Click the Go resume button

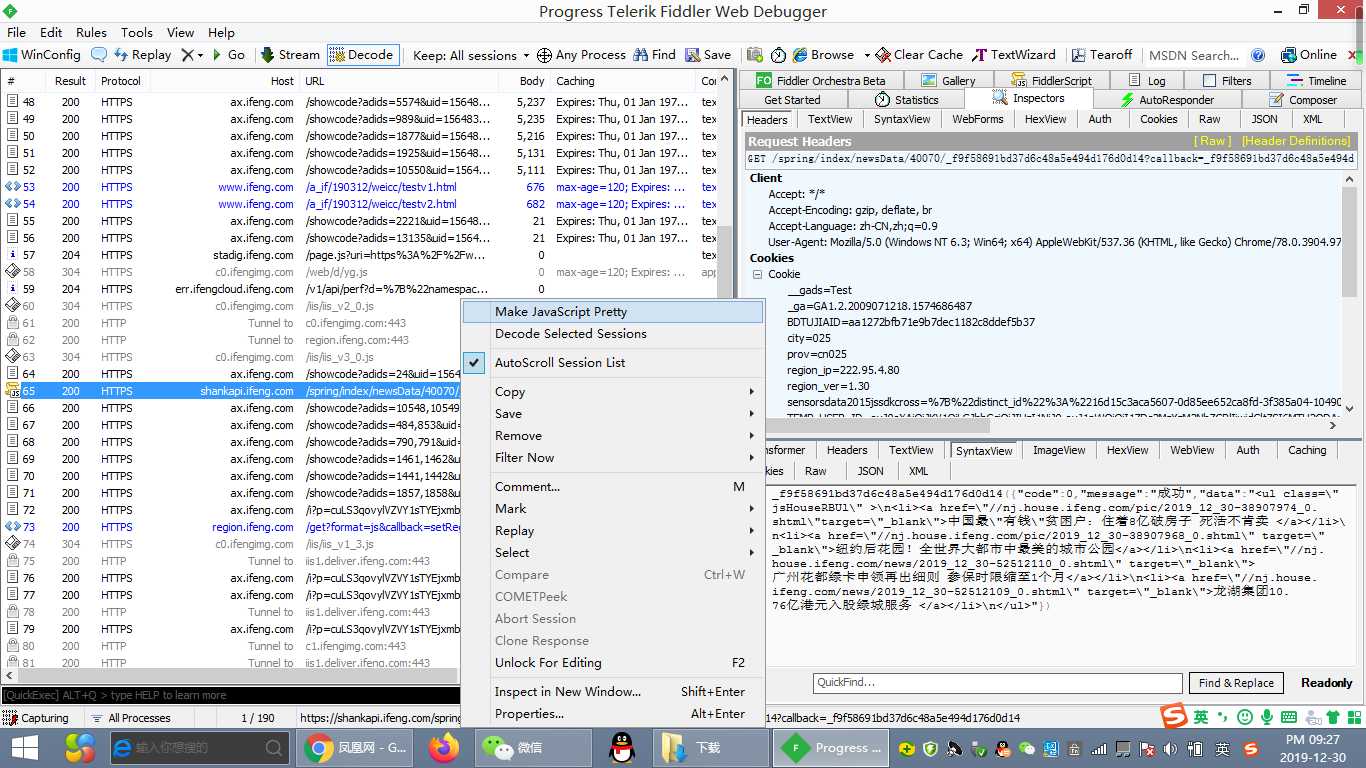coord(228,55)
